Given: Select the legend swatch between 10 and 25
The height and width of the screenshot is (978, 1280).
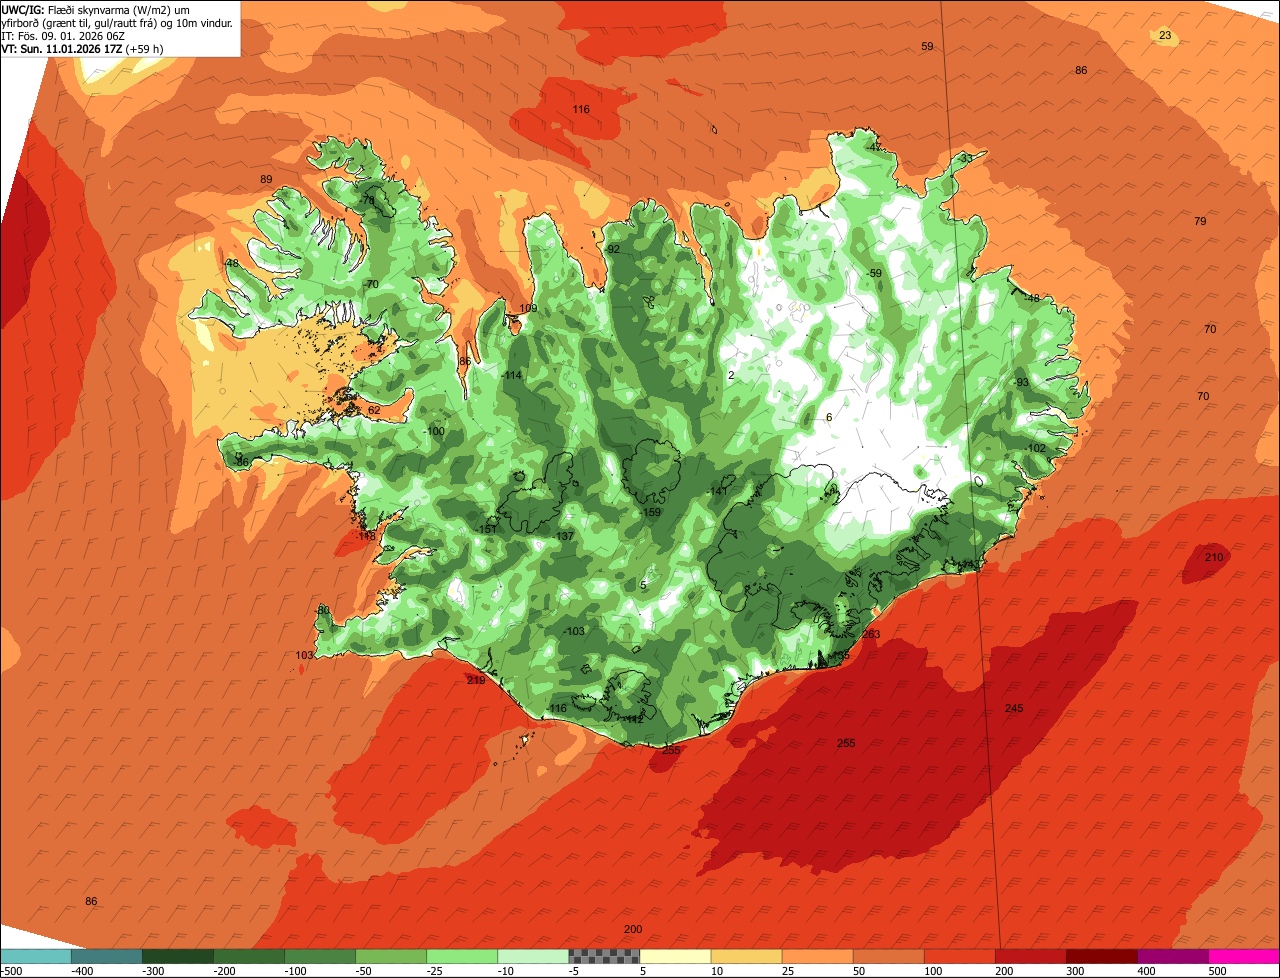Looking at the screenshot, I should [746, 956].
